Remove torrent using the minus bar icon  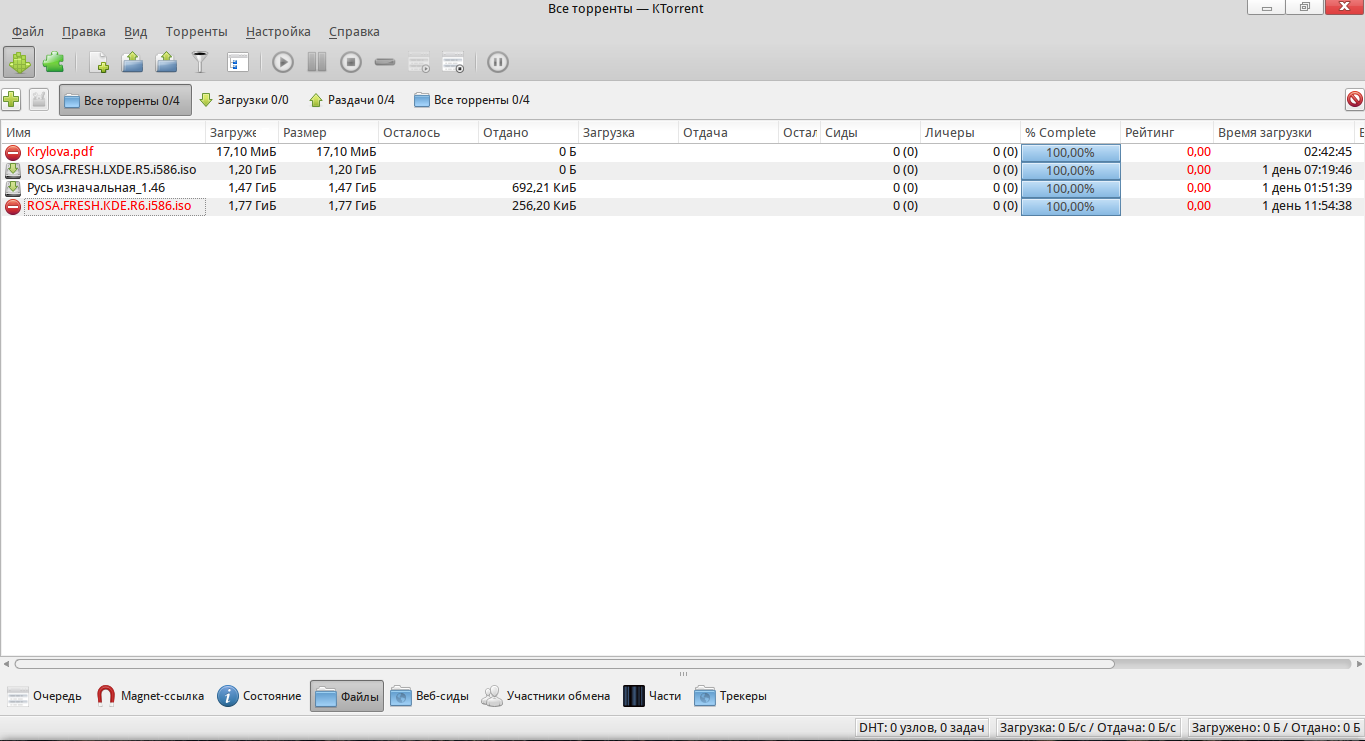coord(385,63)
